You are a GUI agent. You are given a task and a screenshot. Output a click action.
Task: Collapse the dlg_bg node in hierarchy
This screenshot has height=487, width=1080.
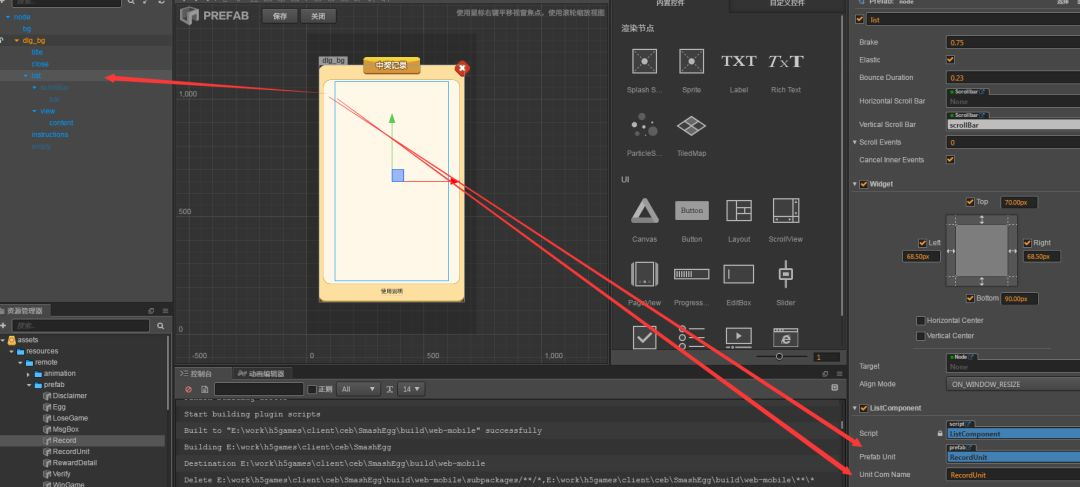pyautogui.click(x=17, y=41)
